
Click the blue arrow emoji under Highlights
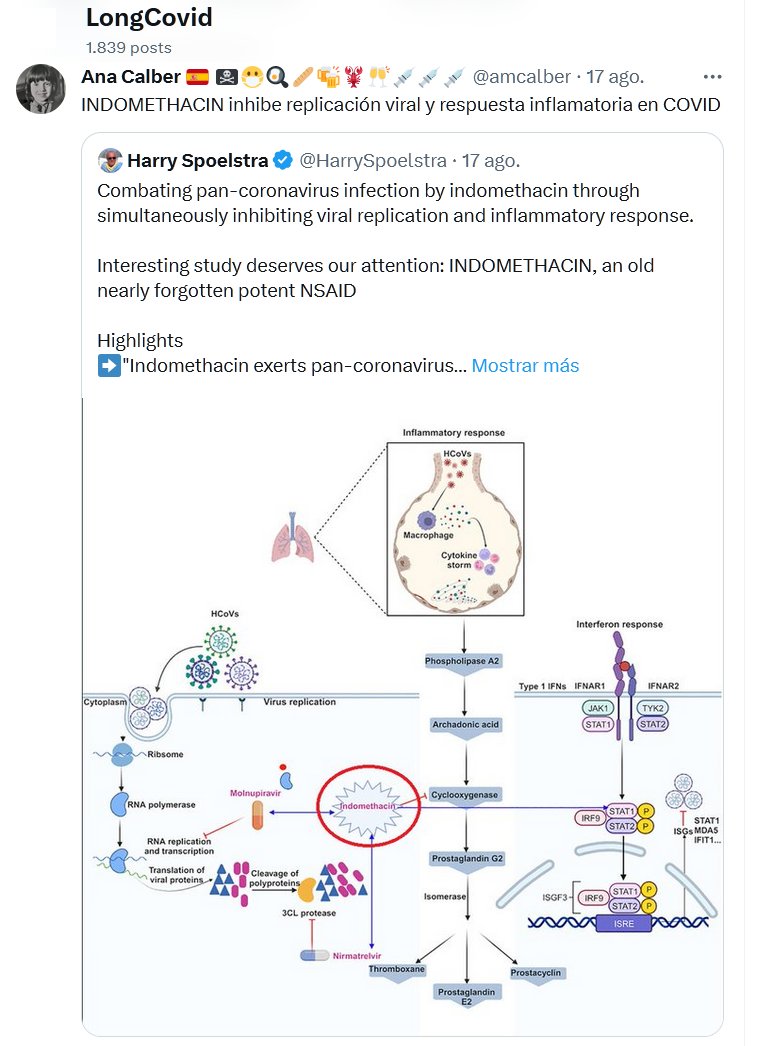tap(109, 366)
